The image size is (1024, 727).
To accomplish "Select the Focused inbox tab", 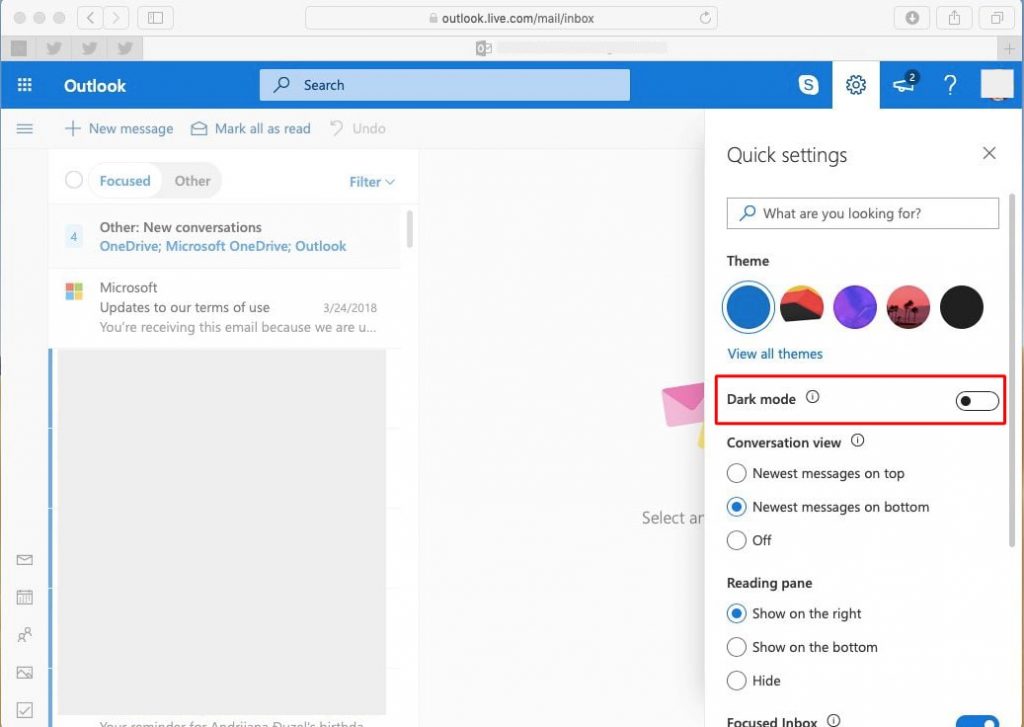I will coord(125,181).
